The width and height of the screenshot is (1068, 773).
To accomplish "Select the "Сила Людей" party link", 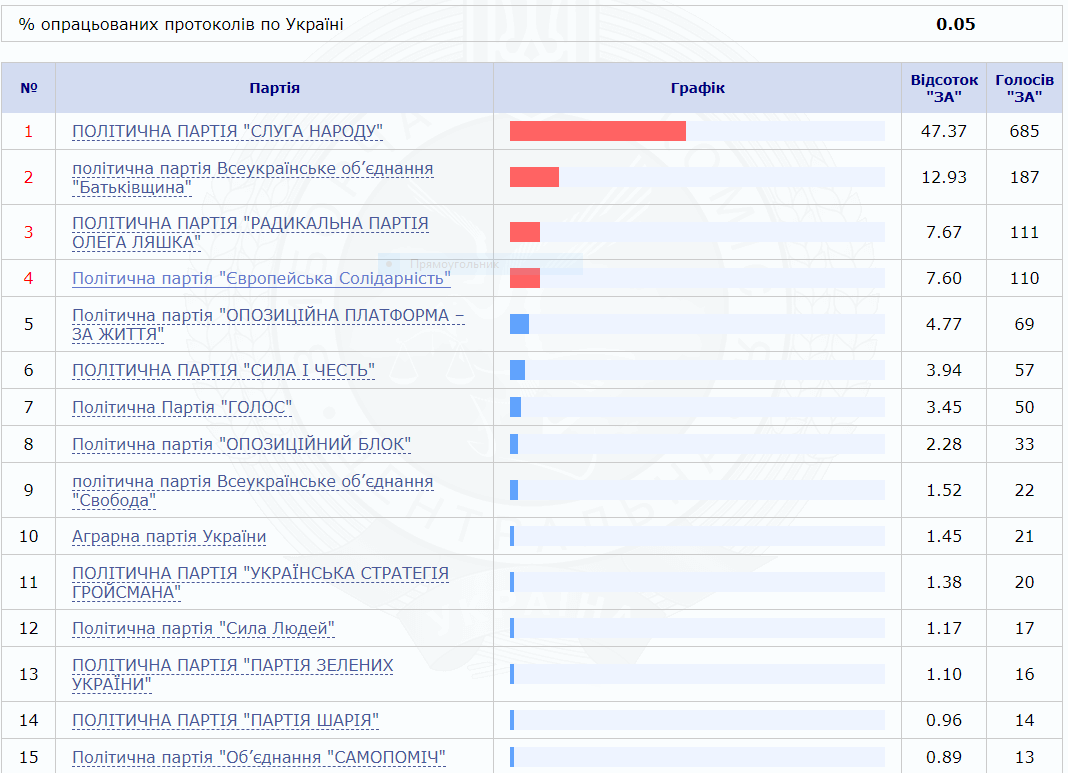I will tap(203, 628).
